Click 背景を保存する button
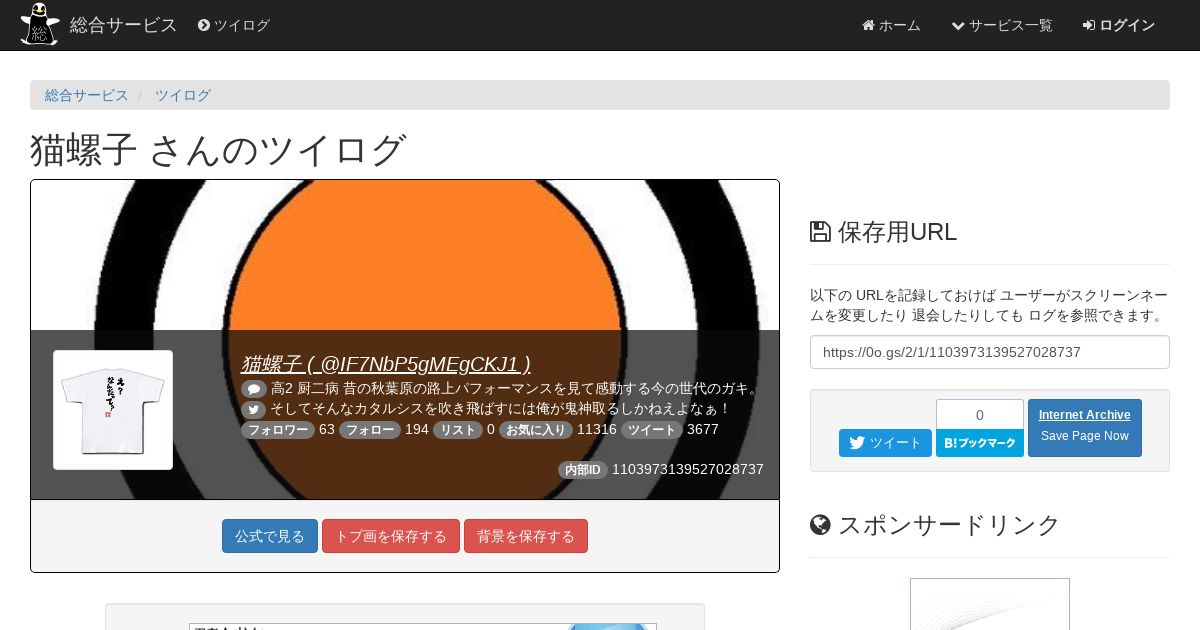The width and height of the screenshot is (1200, 630). click(526, 536)
